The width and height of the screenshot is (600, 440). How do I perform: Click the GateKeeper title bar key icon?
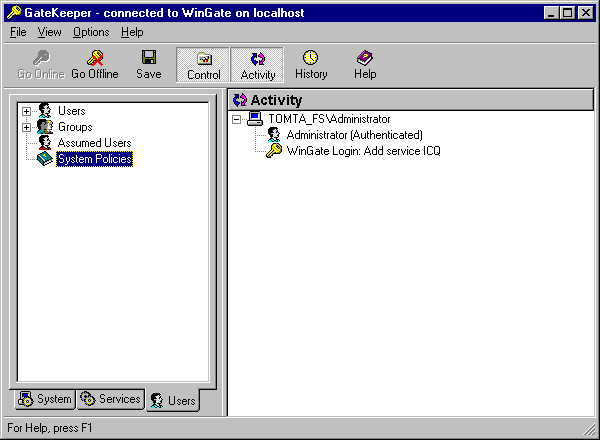14,13
